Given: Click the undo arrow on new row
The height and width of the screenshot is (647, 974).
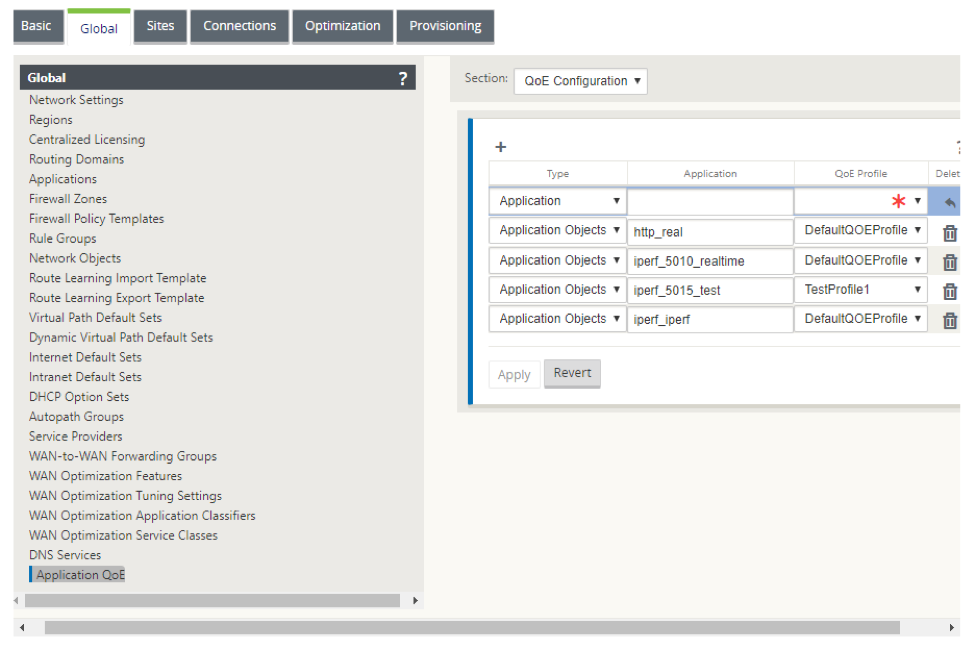Looking at the screenshot, I should coord(949,202).
